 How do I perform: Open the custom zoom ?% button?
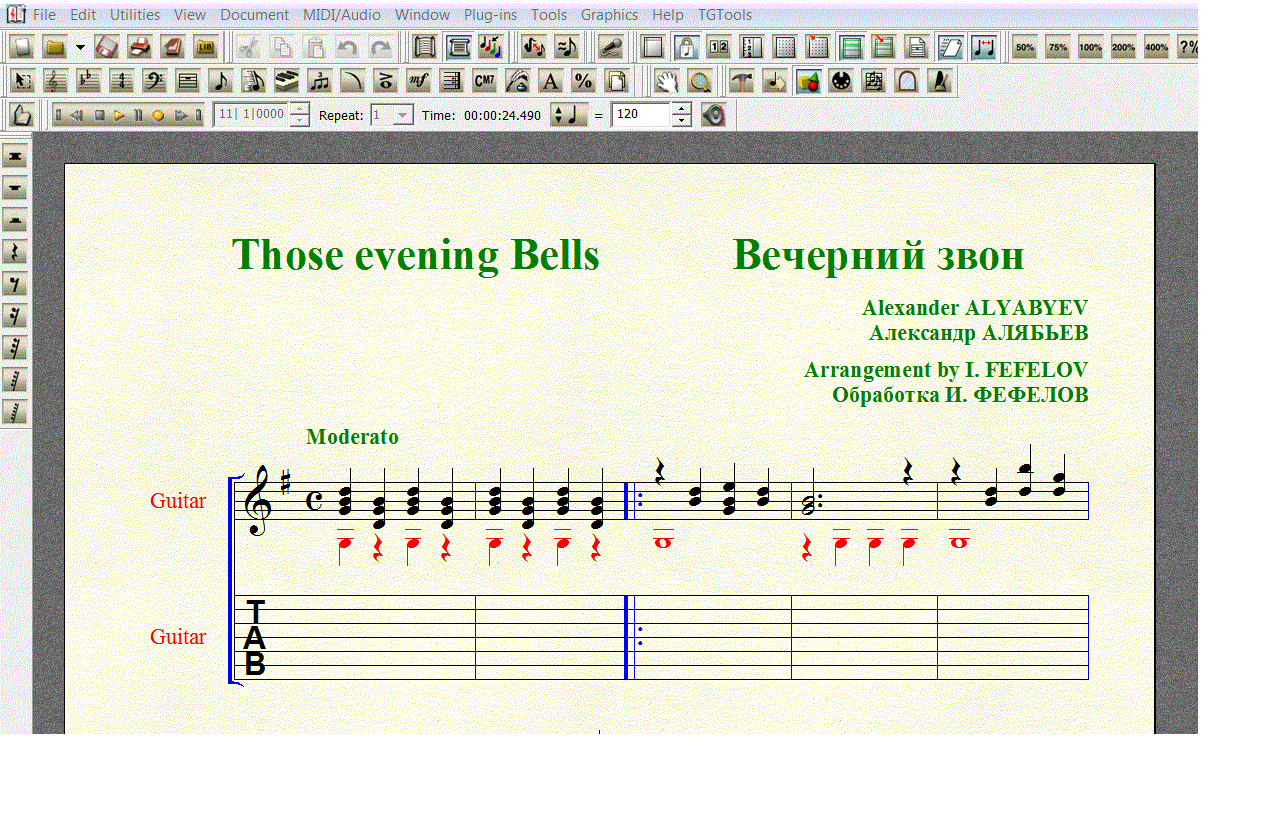click(1188, 47)
